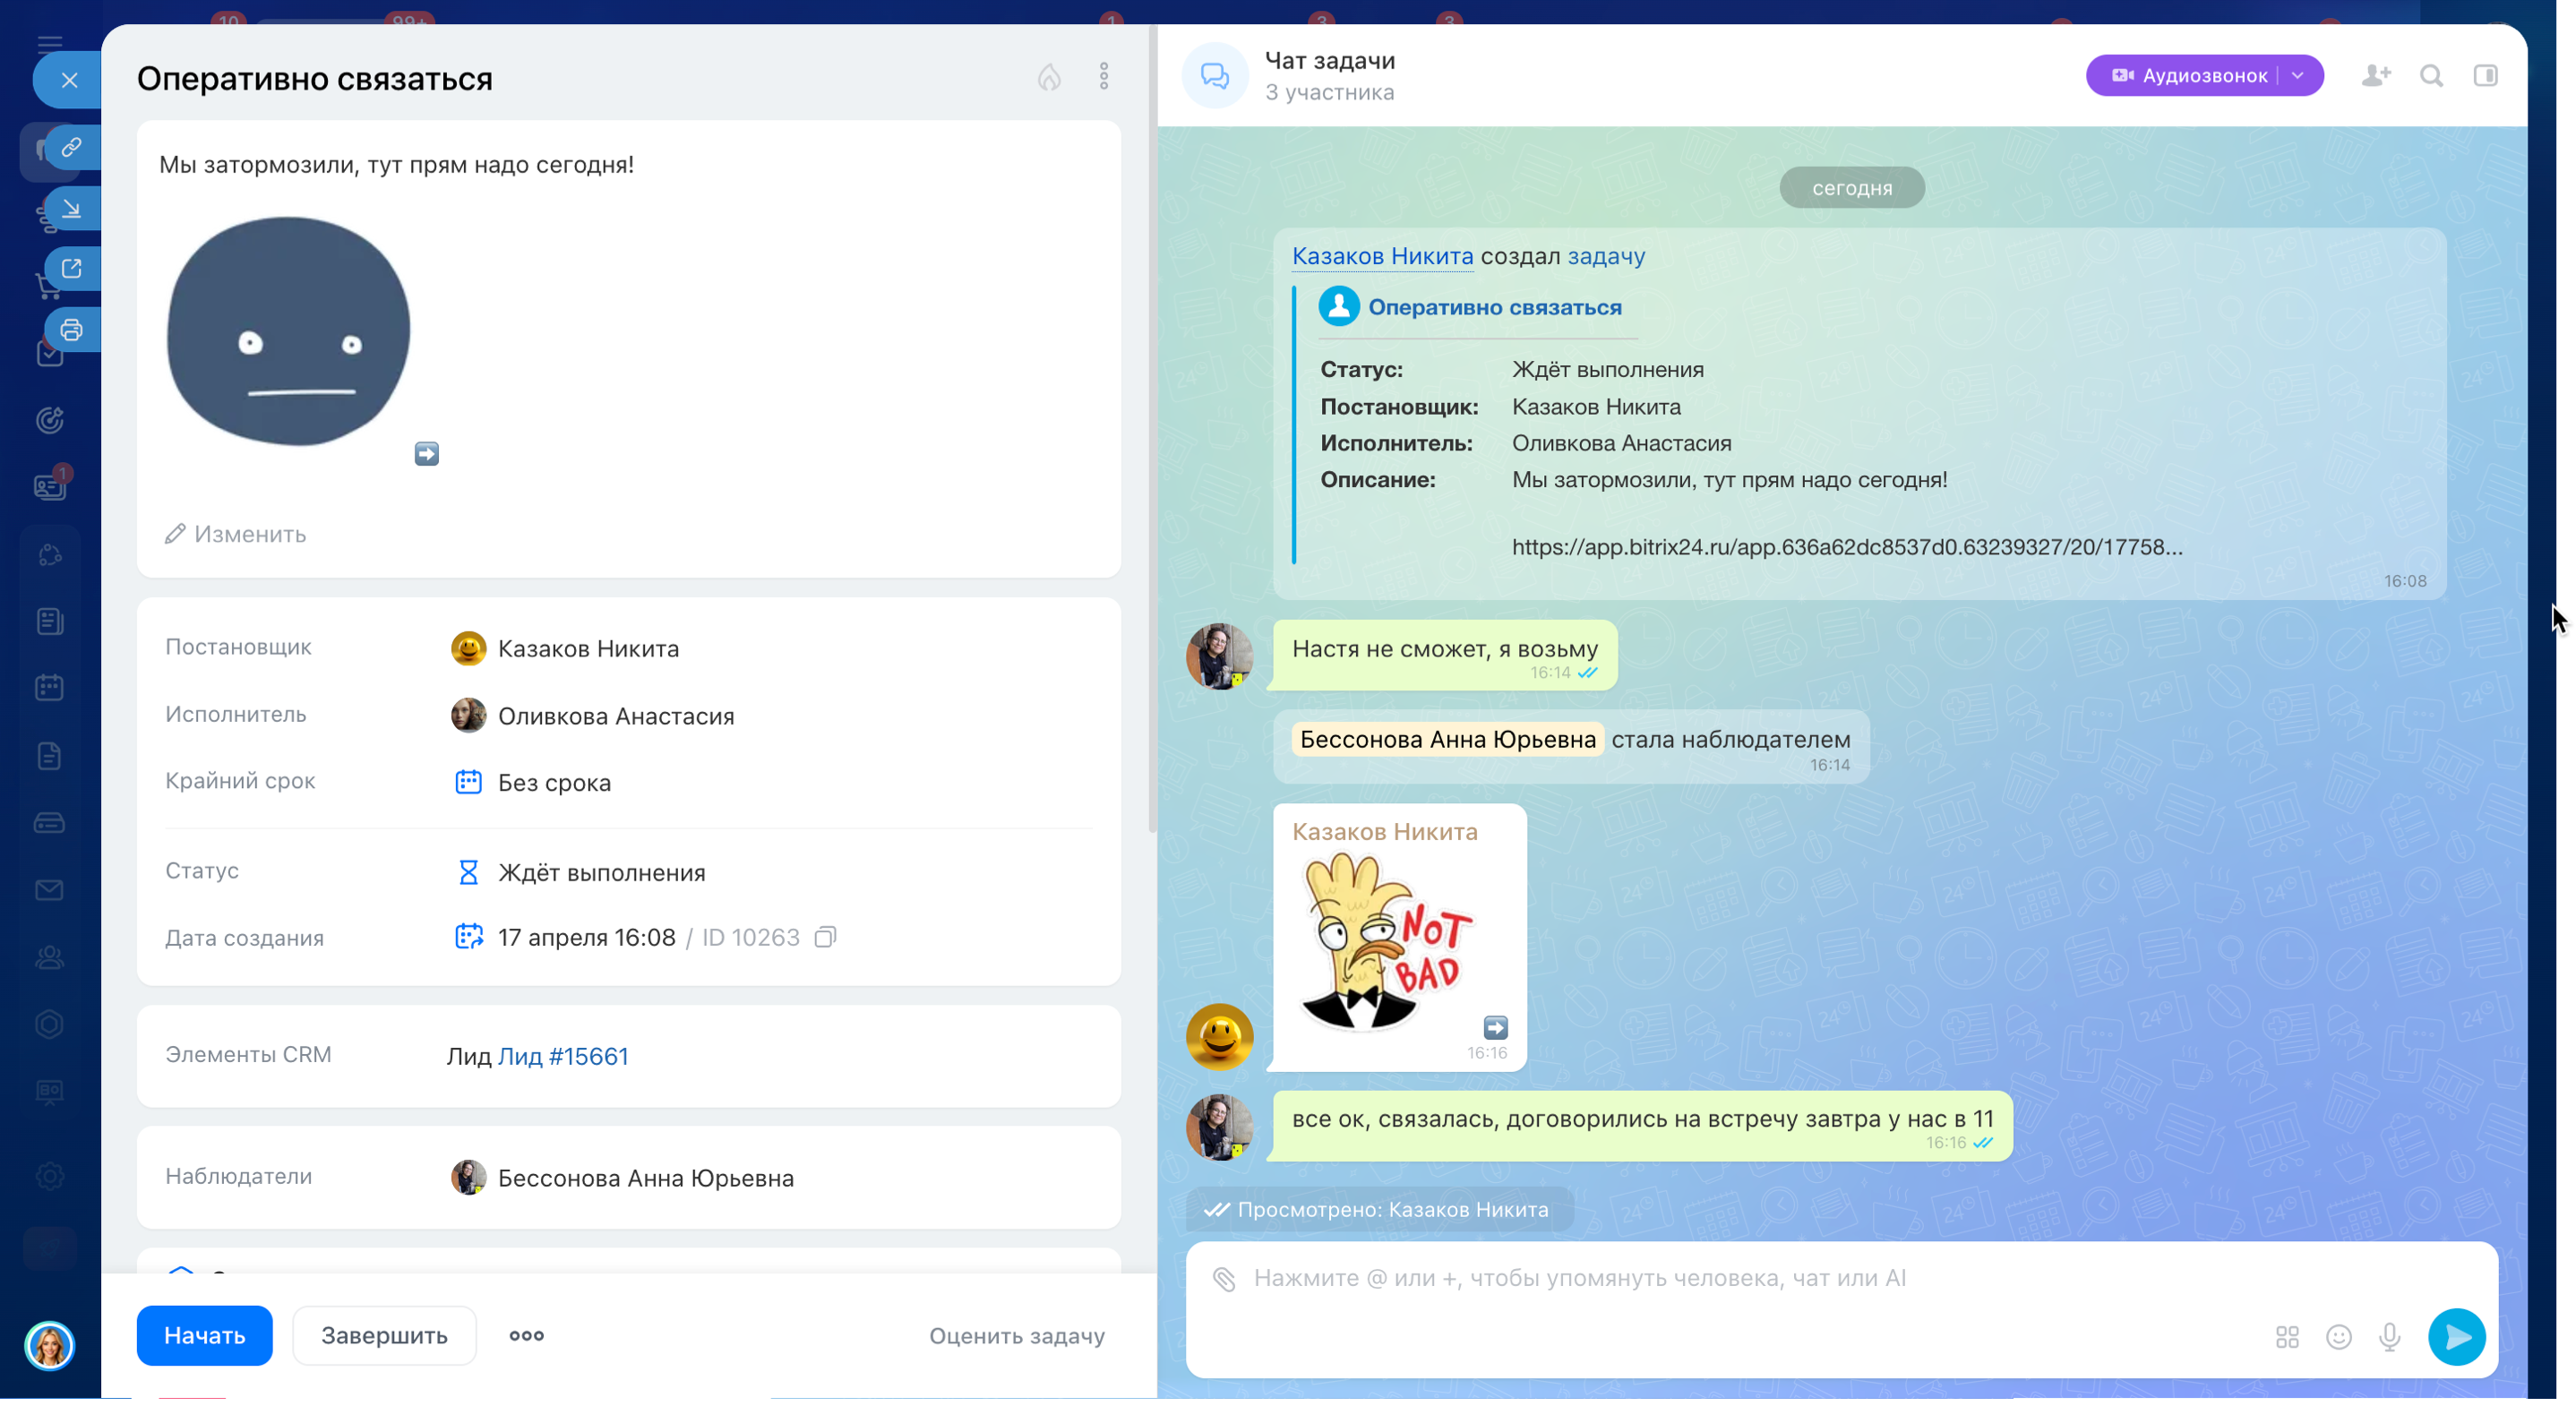
Task: Open more actions next to Завершить
Action: [526, 1335]
